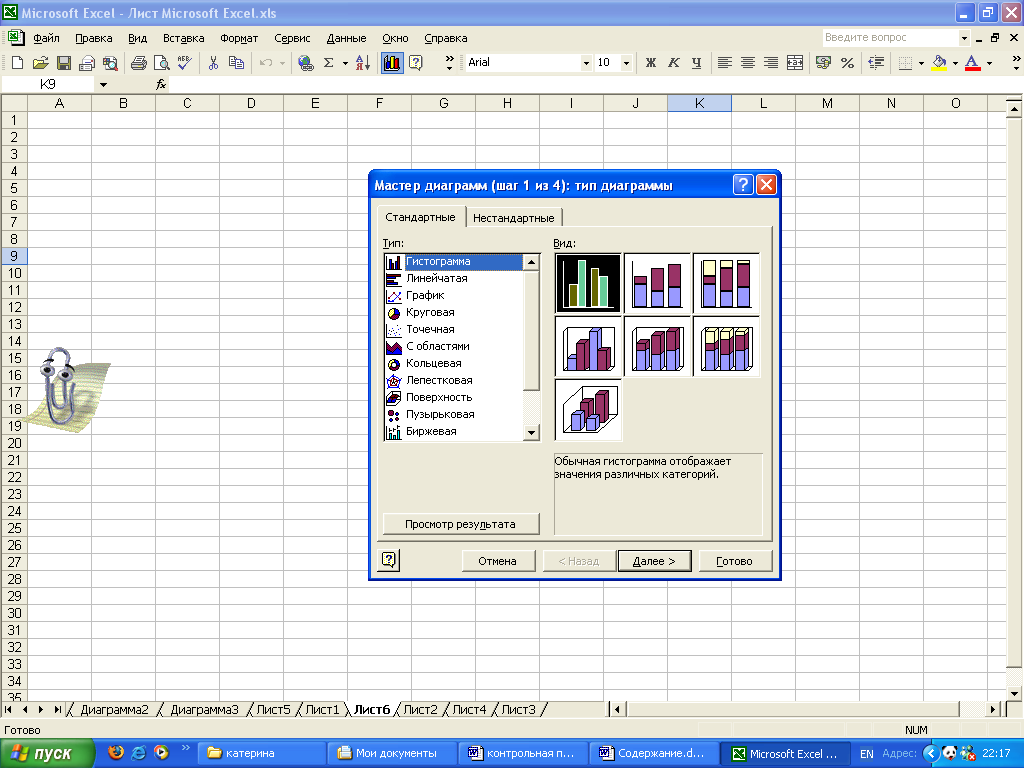Click the пуск Start button
The height and width of the screenshot is (768, 1024).
pyautogui.click(x=47, y=753)
